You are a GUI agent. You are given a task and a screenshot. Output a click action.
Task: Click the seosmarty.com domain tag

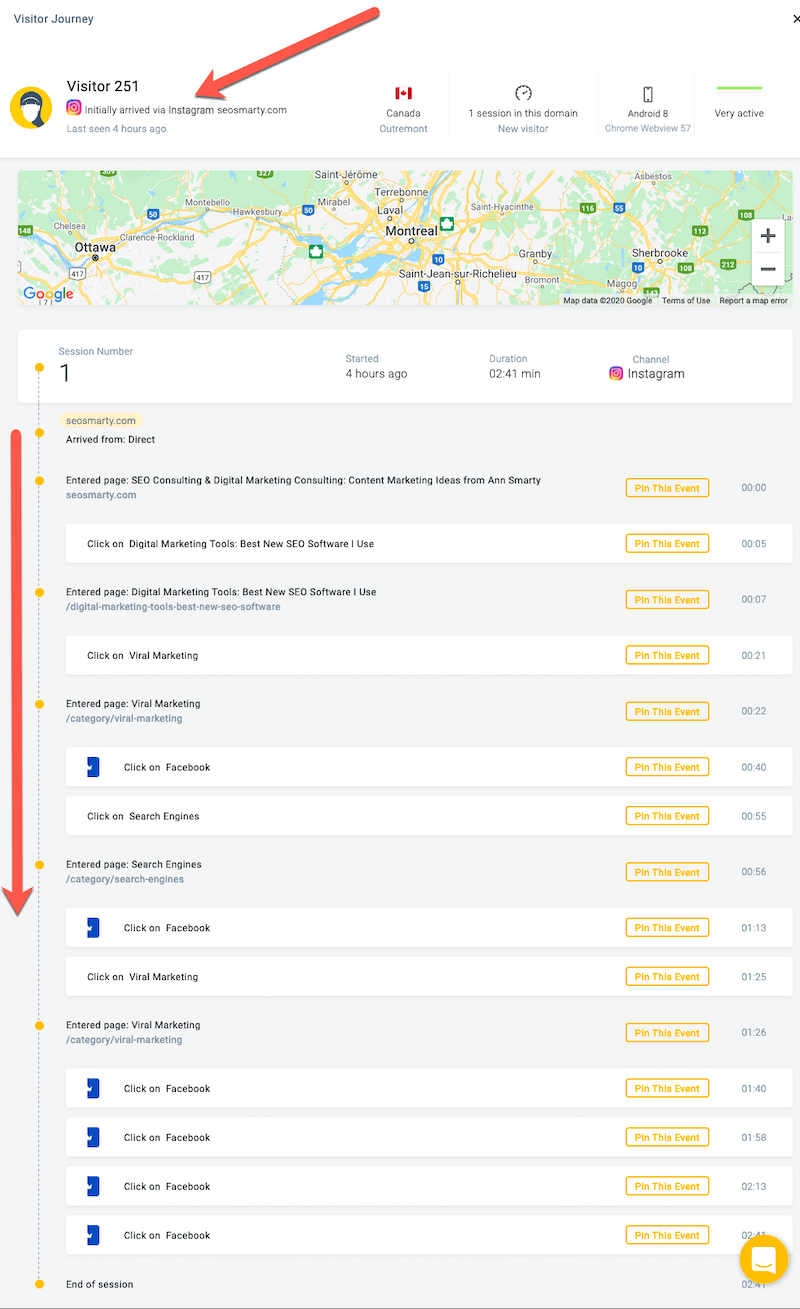tap(100, 421)
